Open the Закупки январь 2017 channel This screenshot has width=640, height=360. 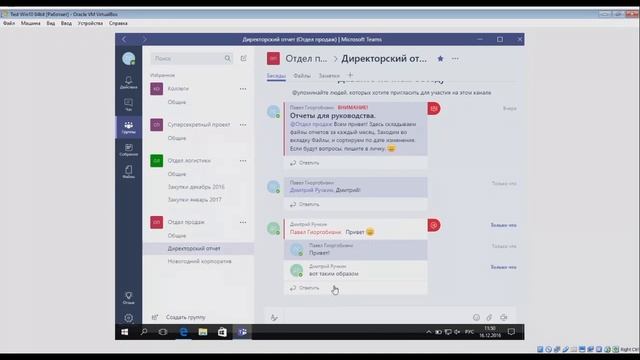(194, 200)
